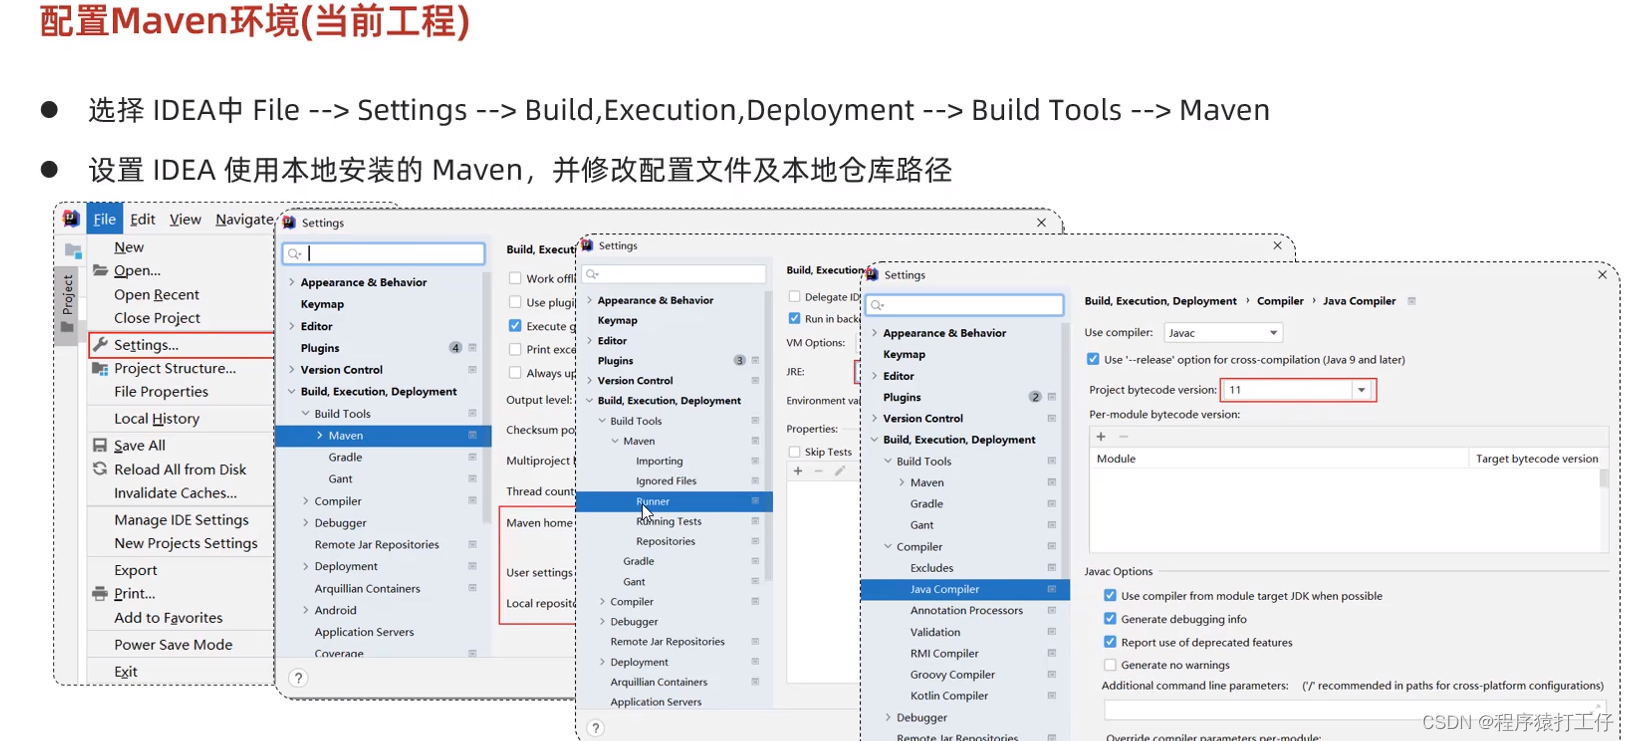
Task: Click the search field in Java Compiler window
Action: [966, 305]
